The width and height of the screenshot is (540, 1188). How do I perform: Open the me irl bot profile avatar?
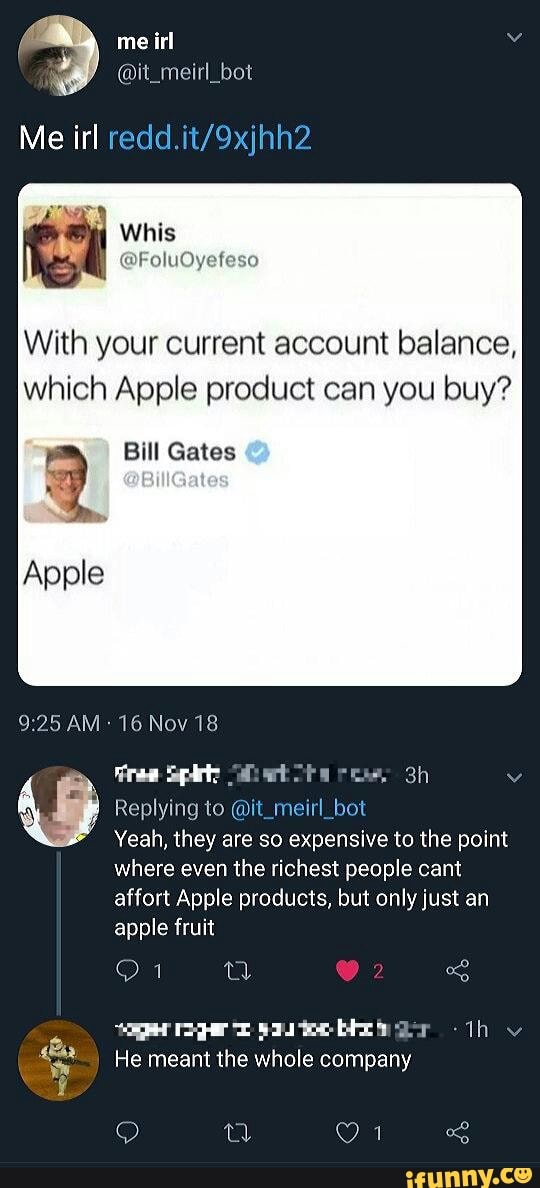(58, 55)
